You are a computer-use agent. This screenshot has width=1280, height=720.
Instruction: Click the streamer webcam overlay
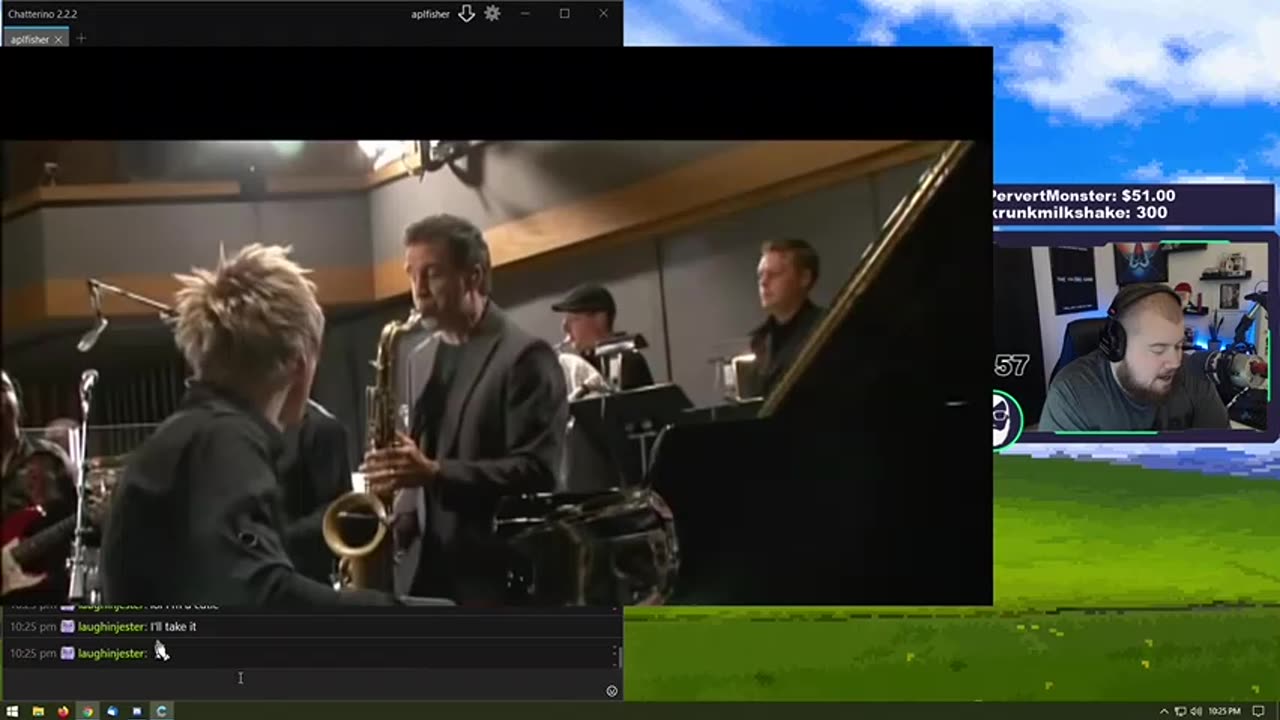tap(1136, 337)
